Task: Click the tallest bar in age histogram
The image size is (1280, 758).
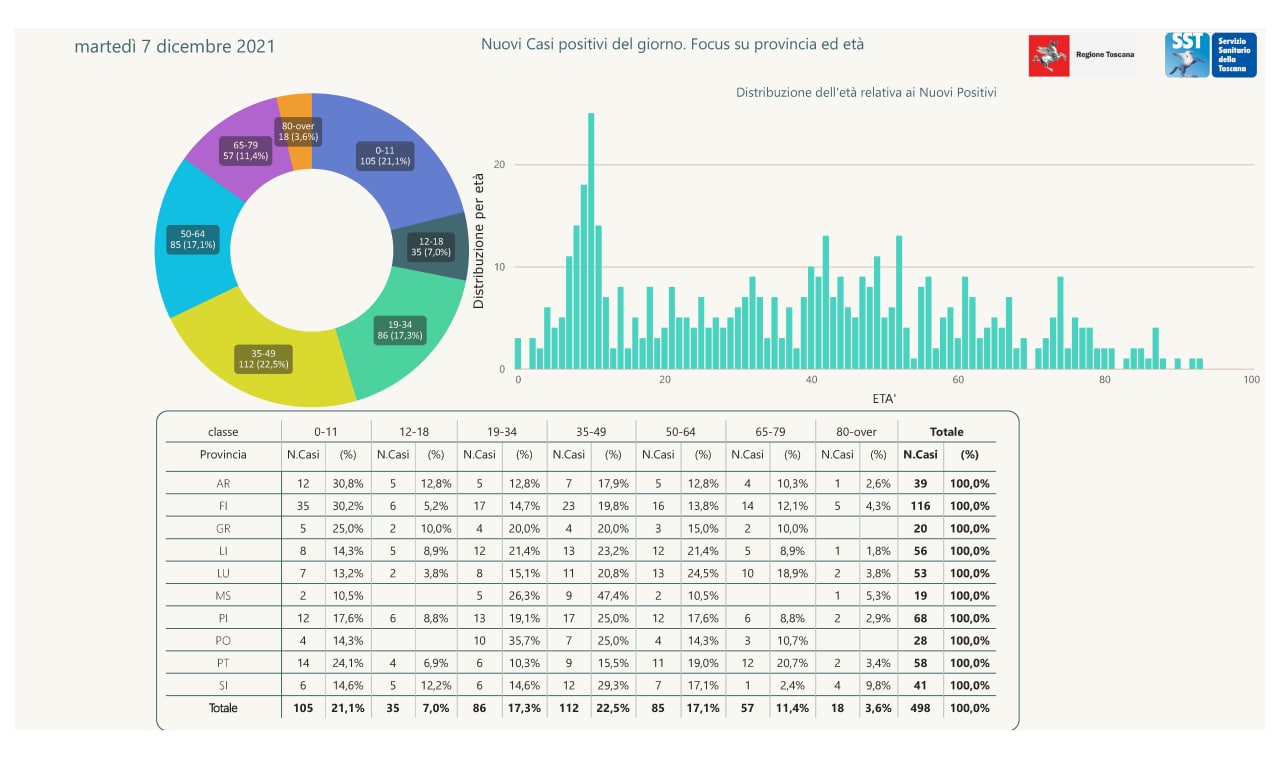Action: pyautogui.click(x=591, y=240)
